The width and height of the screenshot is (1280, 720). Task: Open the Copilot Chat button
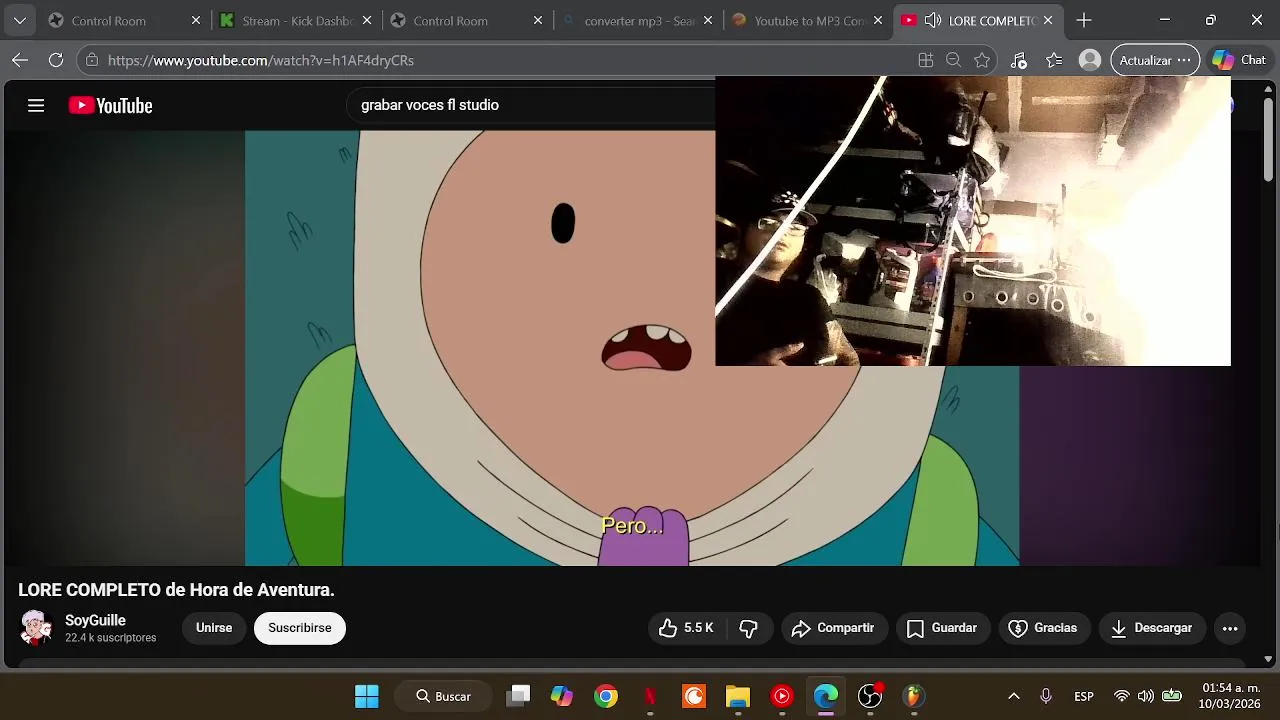1238,60
